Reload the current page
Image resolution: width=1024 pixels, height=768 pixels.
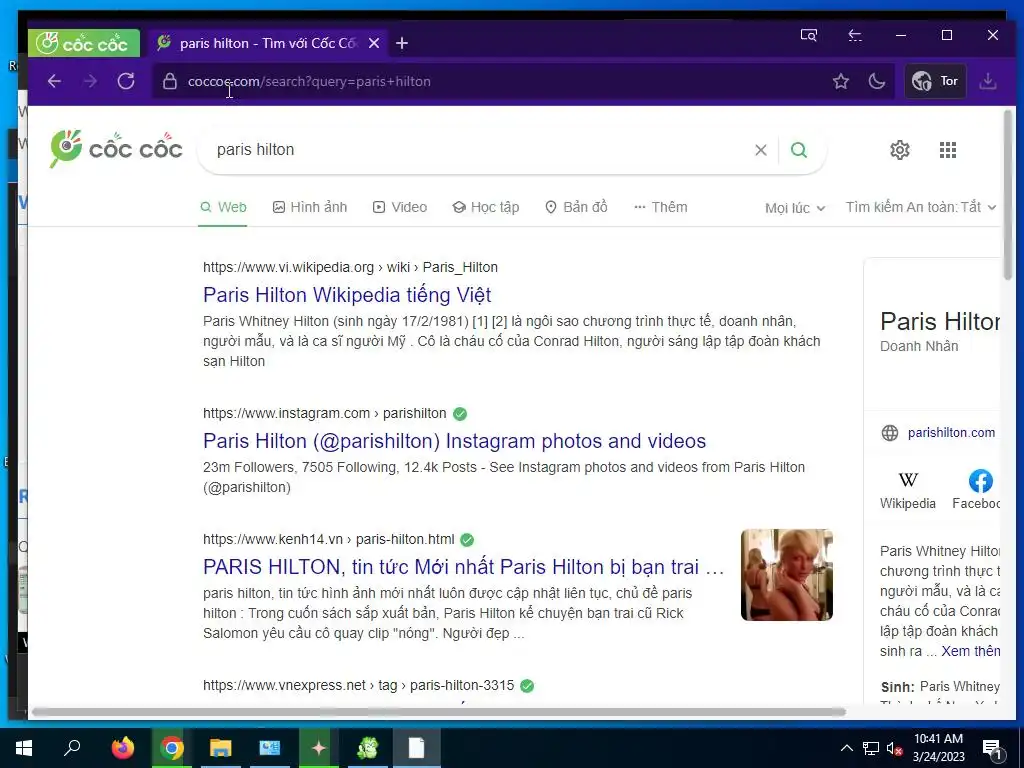[126, 81]
